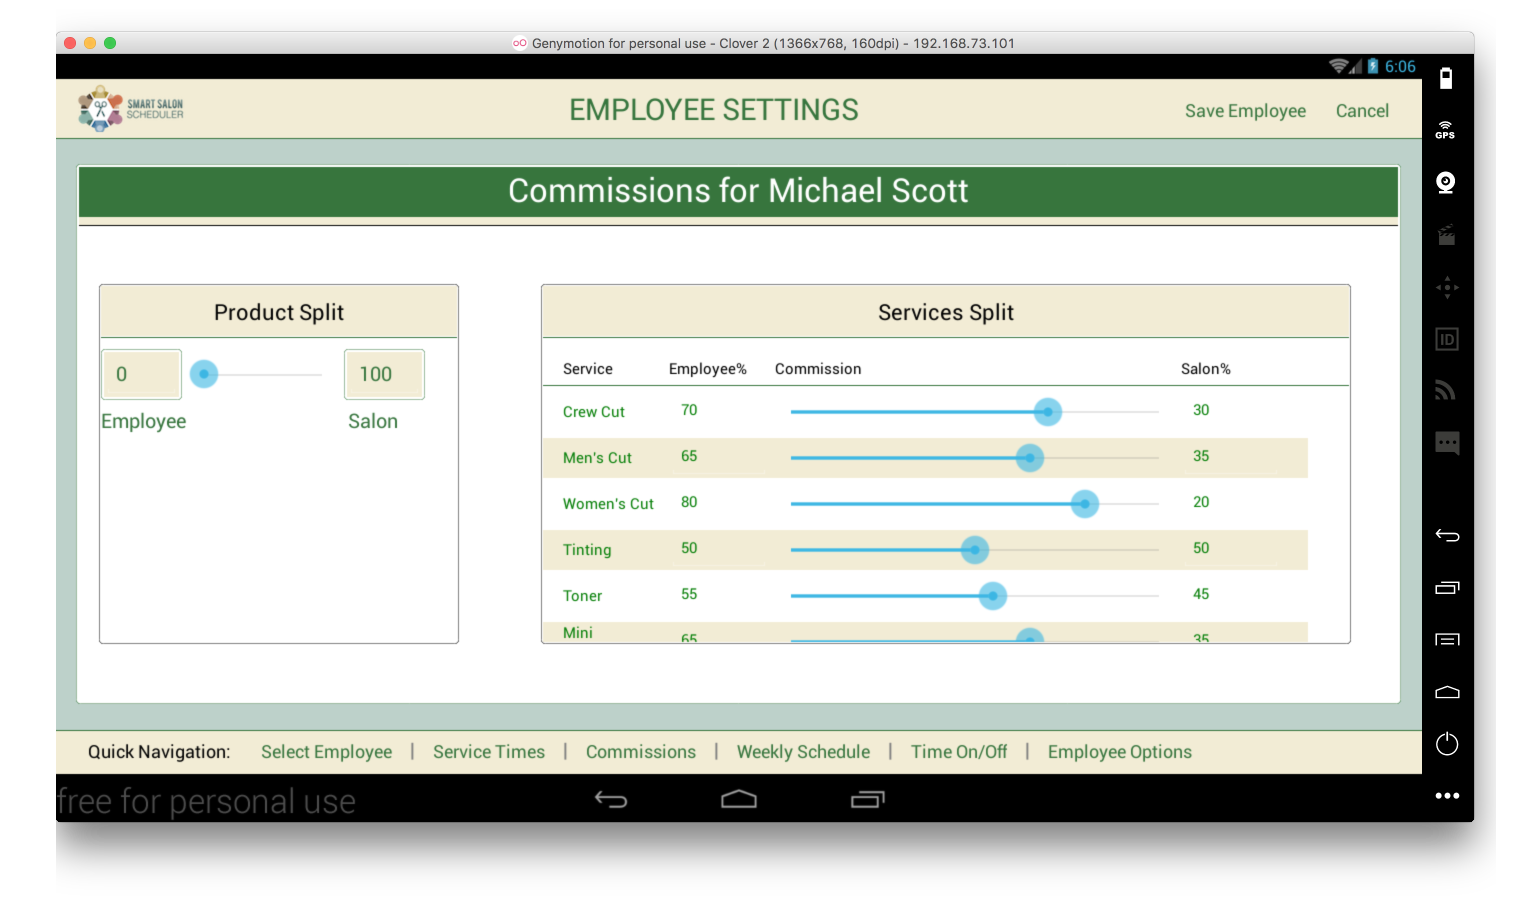The width and height of the screenshot is (1530, 902).
Task: Open the GPS widget in sidebar
Action: pos(1446,130)
